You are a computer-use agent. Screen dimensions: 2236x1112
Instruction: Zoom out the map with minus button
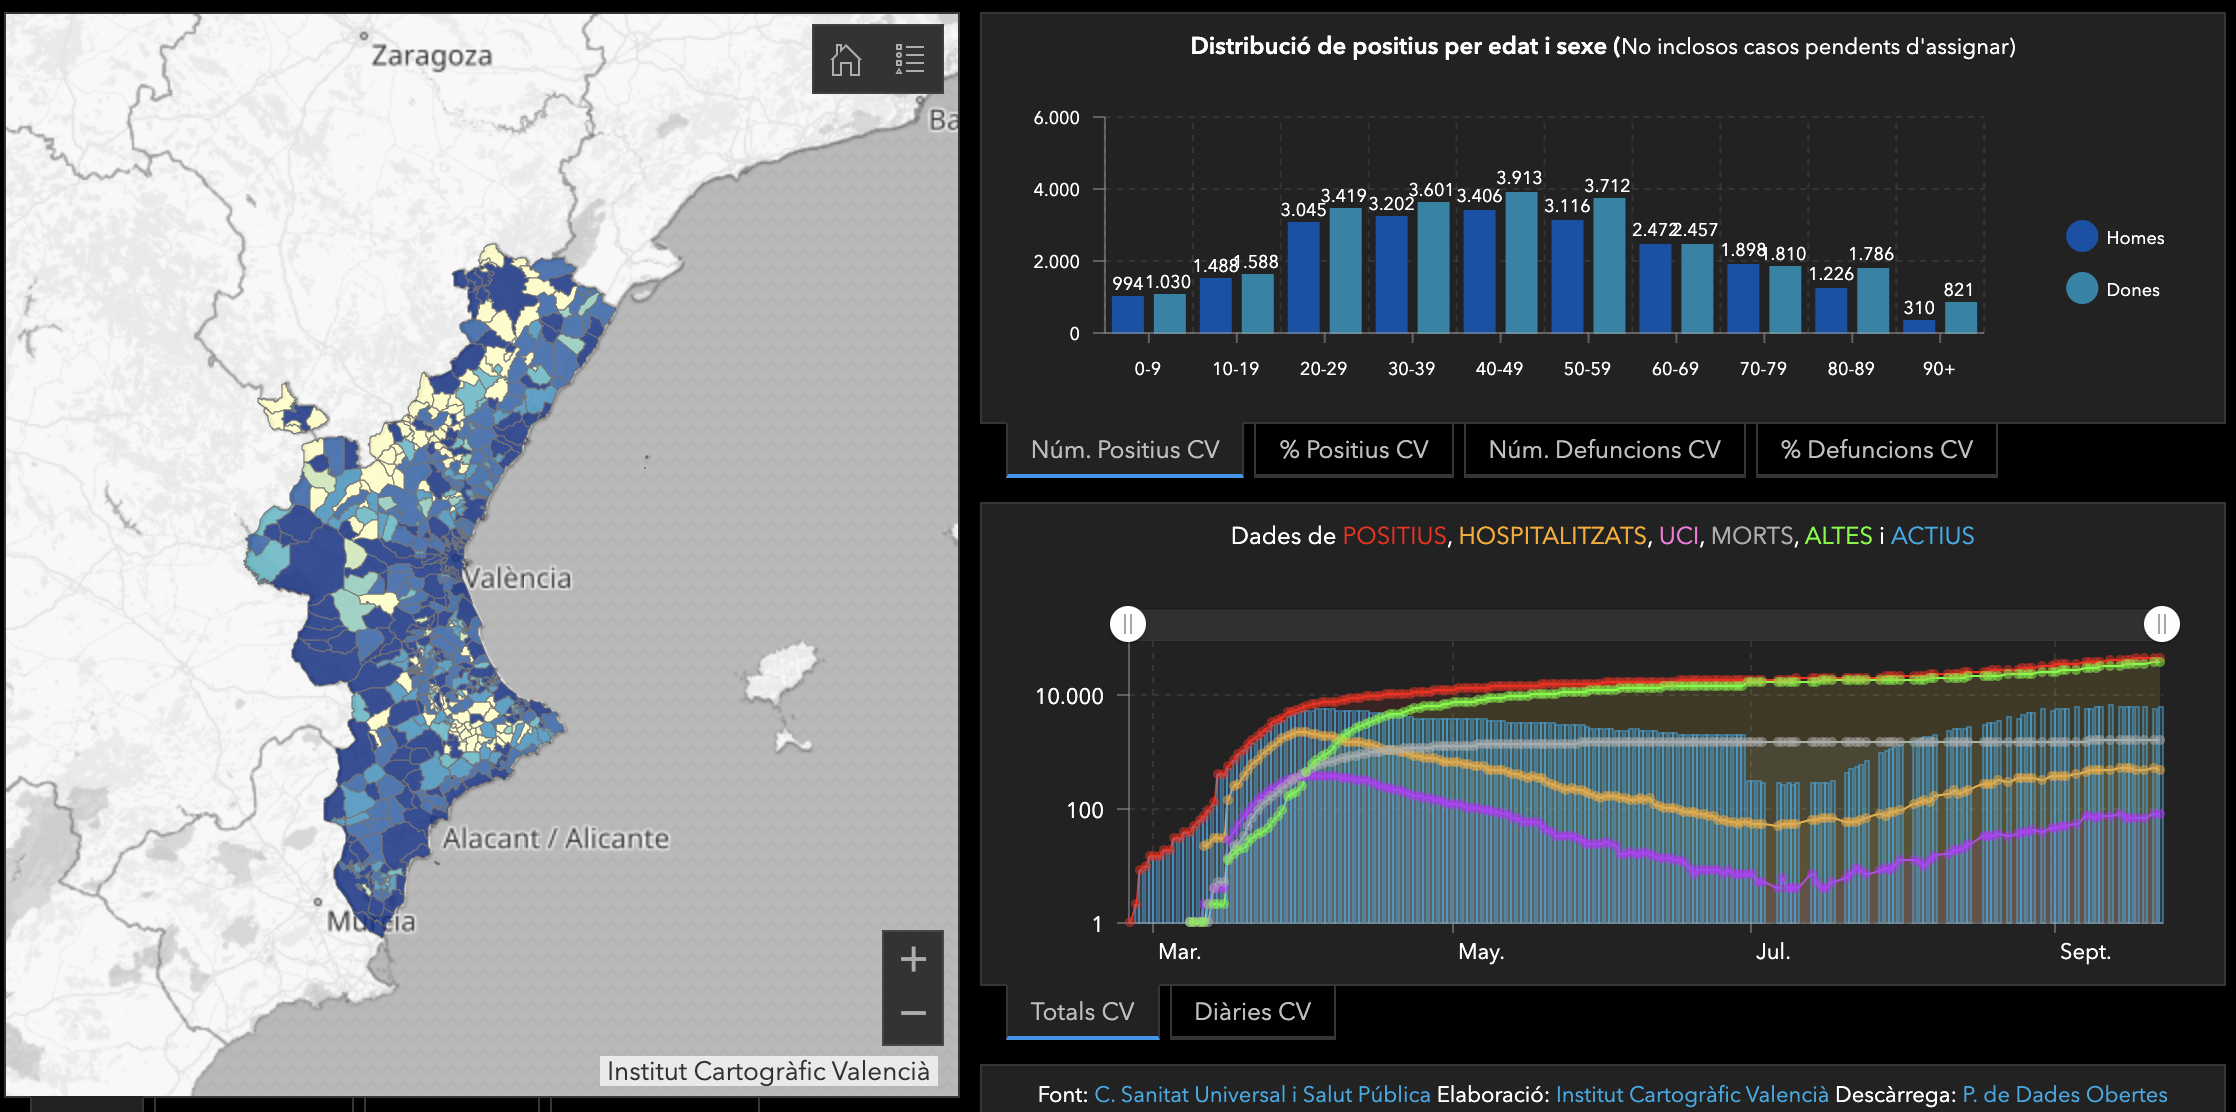[913, 1014]
